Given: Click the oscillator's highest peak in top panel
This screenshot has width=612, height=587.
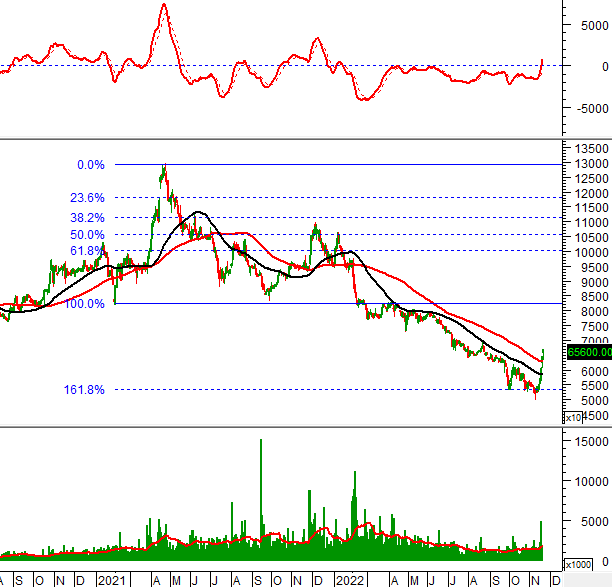Looking at the screenshot, I should (x=163, y=6).
